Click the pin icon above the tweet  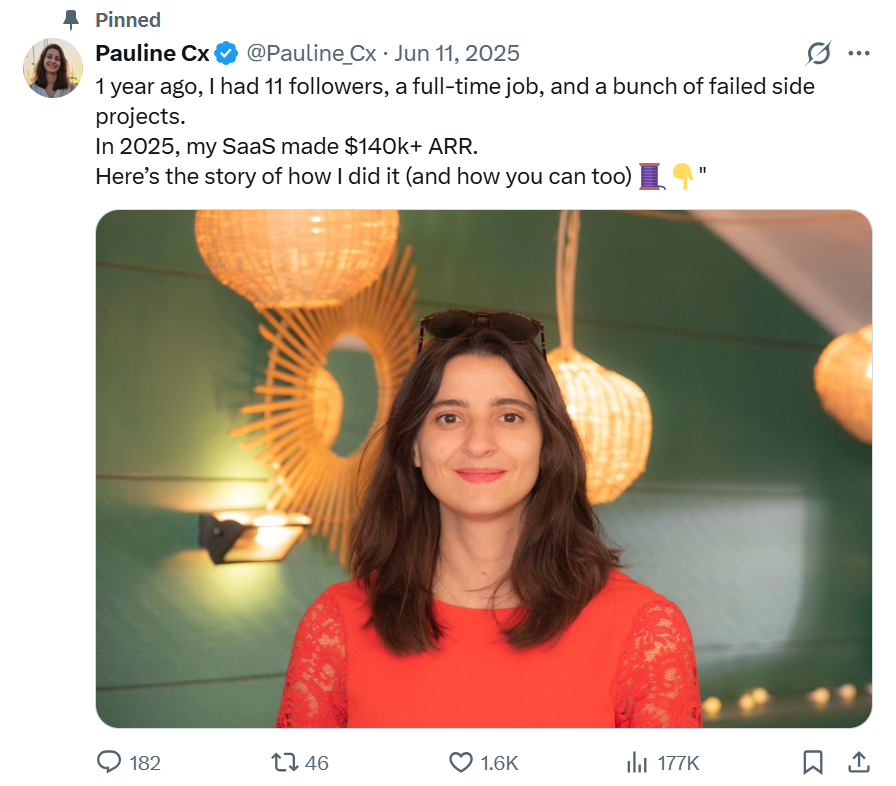68,18
